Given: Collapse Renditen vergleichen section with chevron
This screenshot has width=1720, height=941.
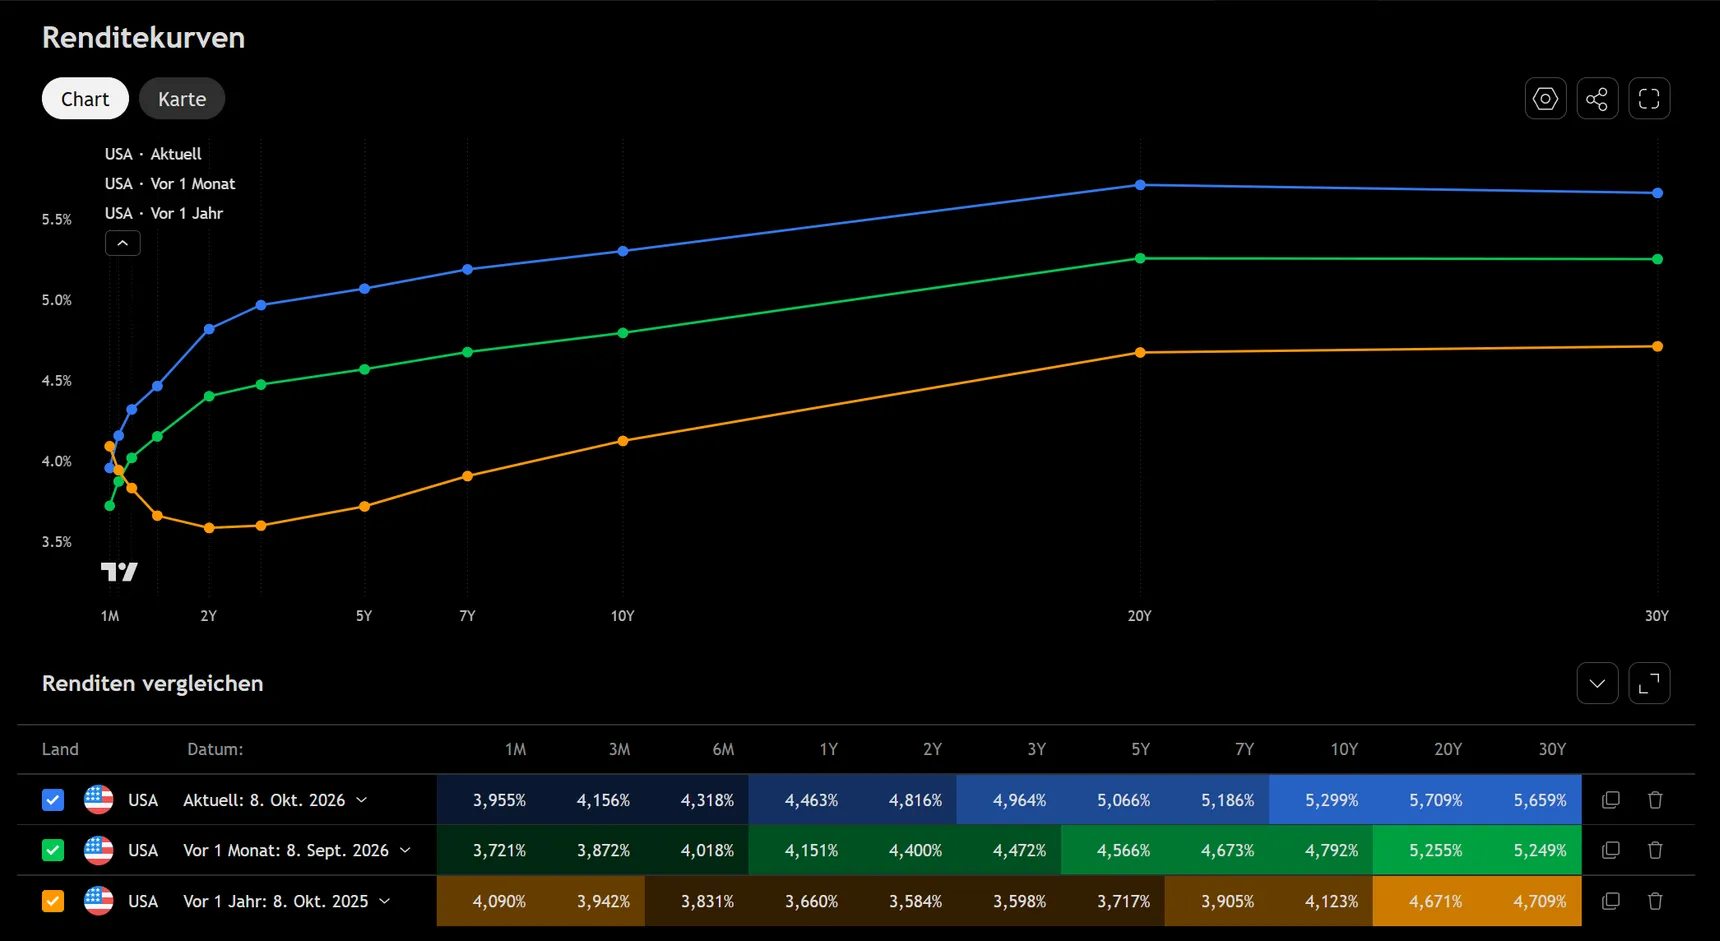Looking at the screenshot, I should 1597,684.
